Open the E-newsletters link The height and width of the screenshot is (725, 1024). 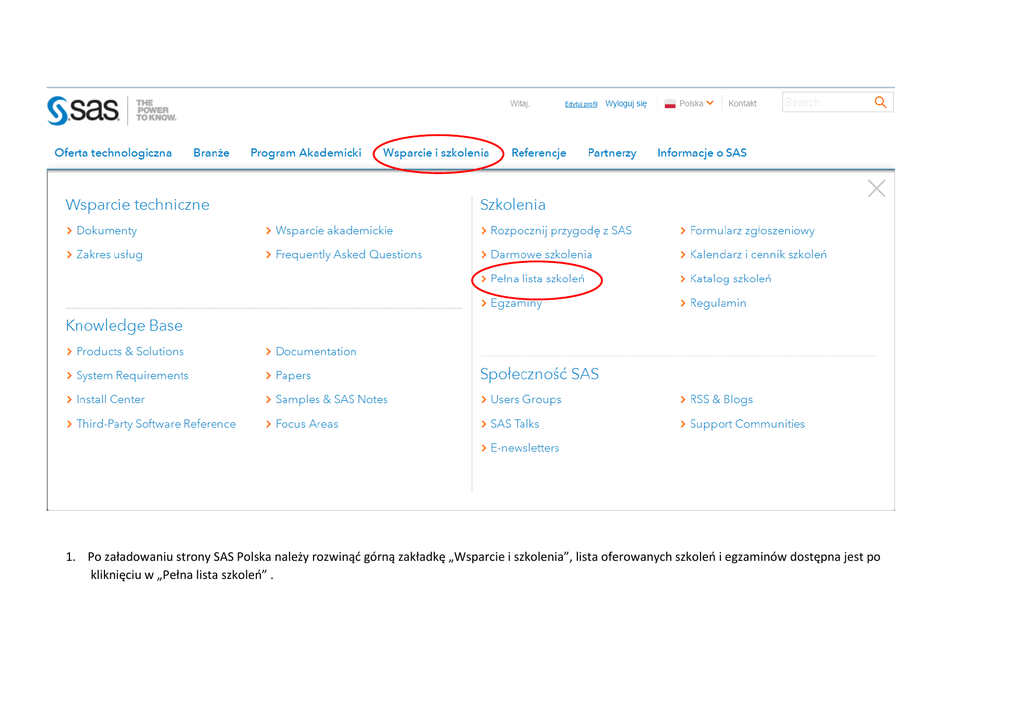click(x=524, y=448)
